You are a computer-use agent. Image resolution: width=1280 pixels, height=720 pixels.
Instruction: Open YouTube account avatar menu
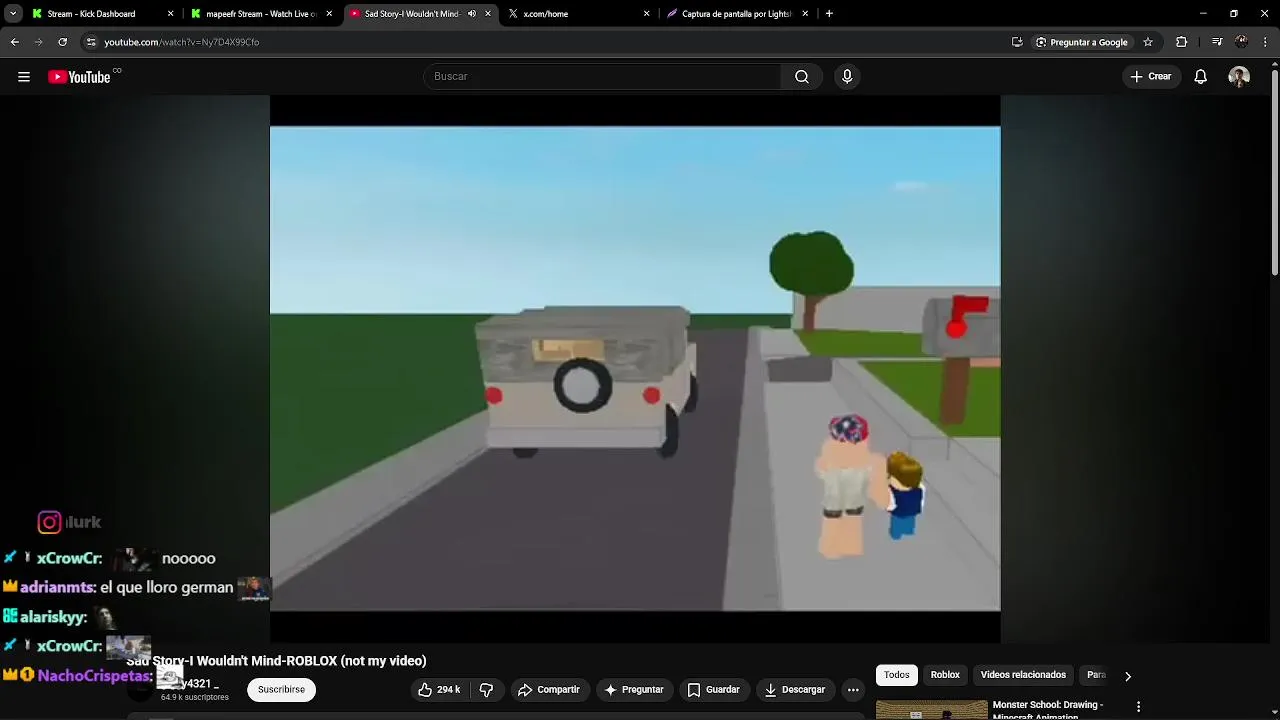tap(1239, 77)
